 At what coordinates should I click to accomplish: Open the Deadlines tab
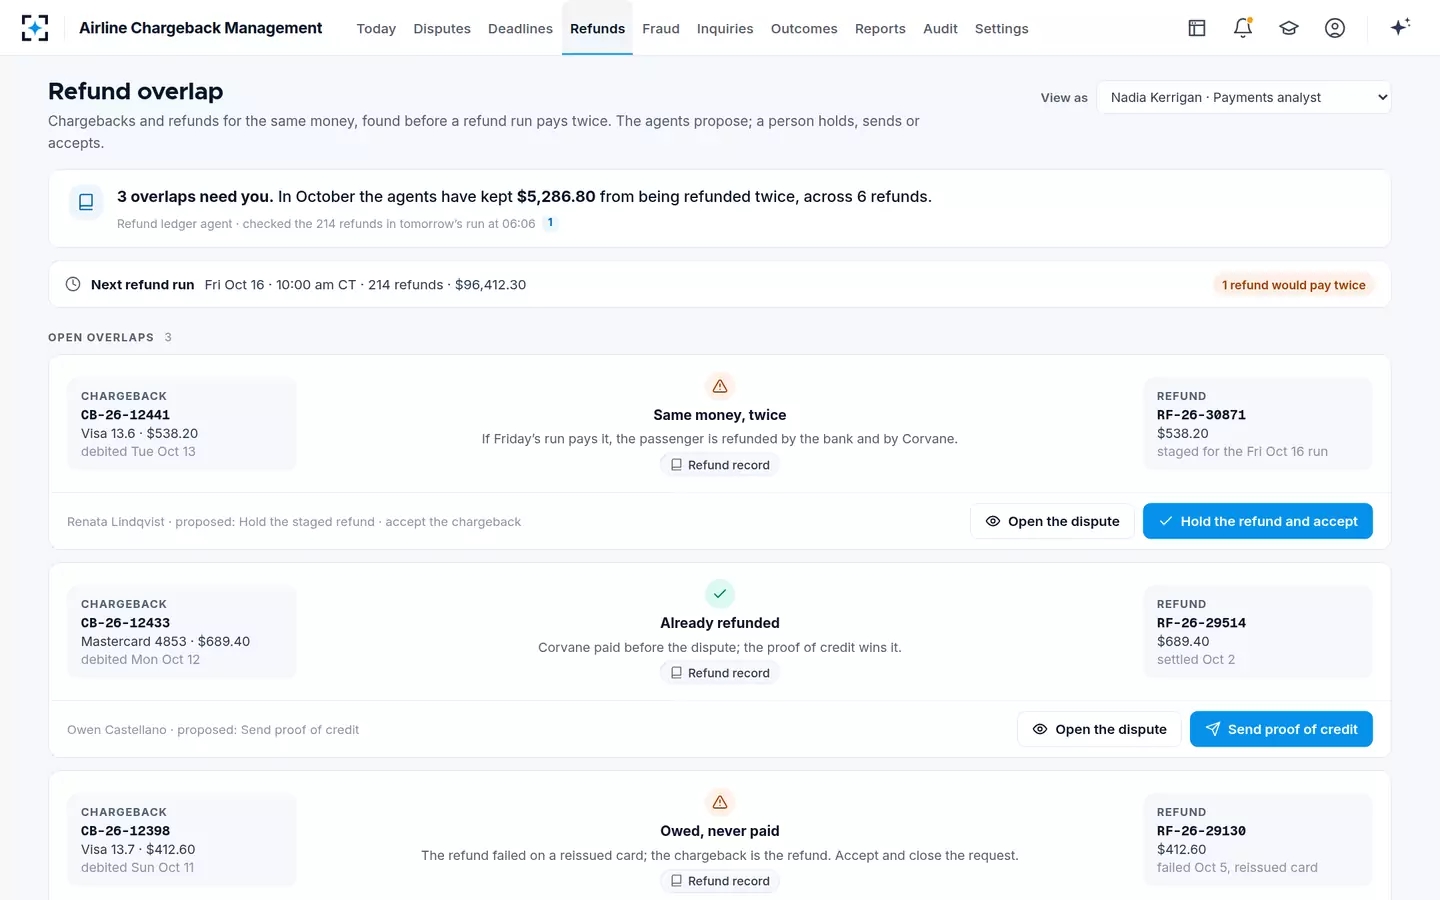tap(520, 29)
